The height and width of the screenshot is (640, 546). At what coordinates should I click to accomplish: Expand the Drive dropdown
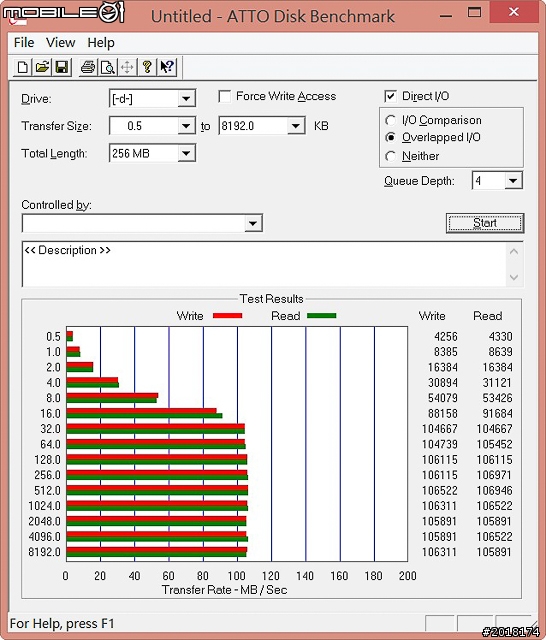pos(186,98)
